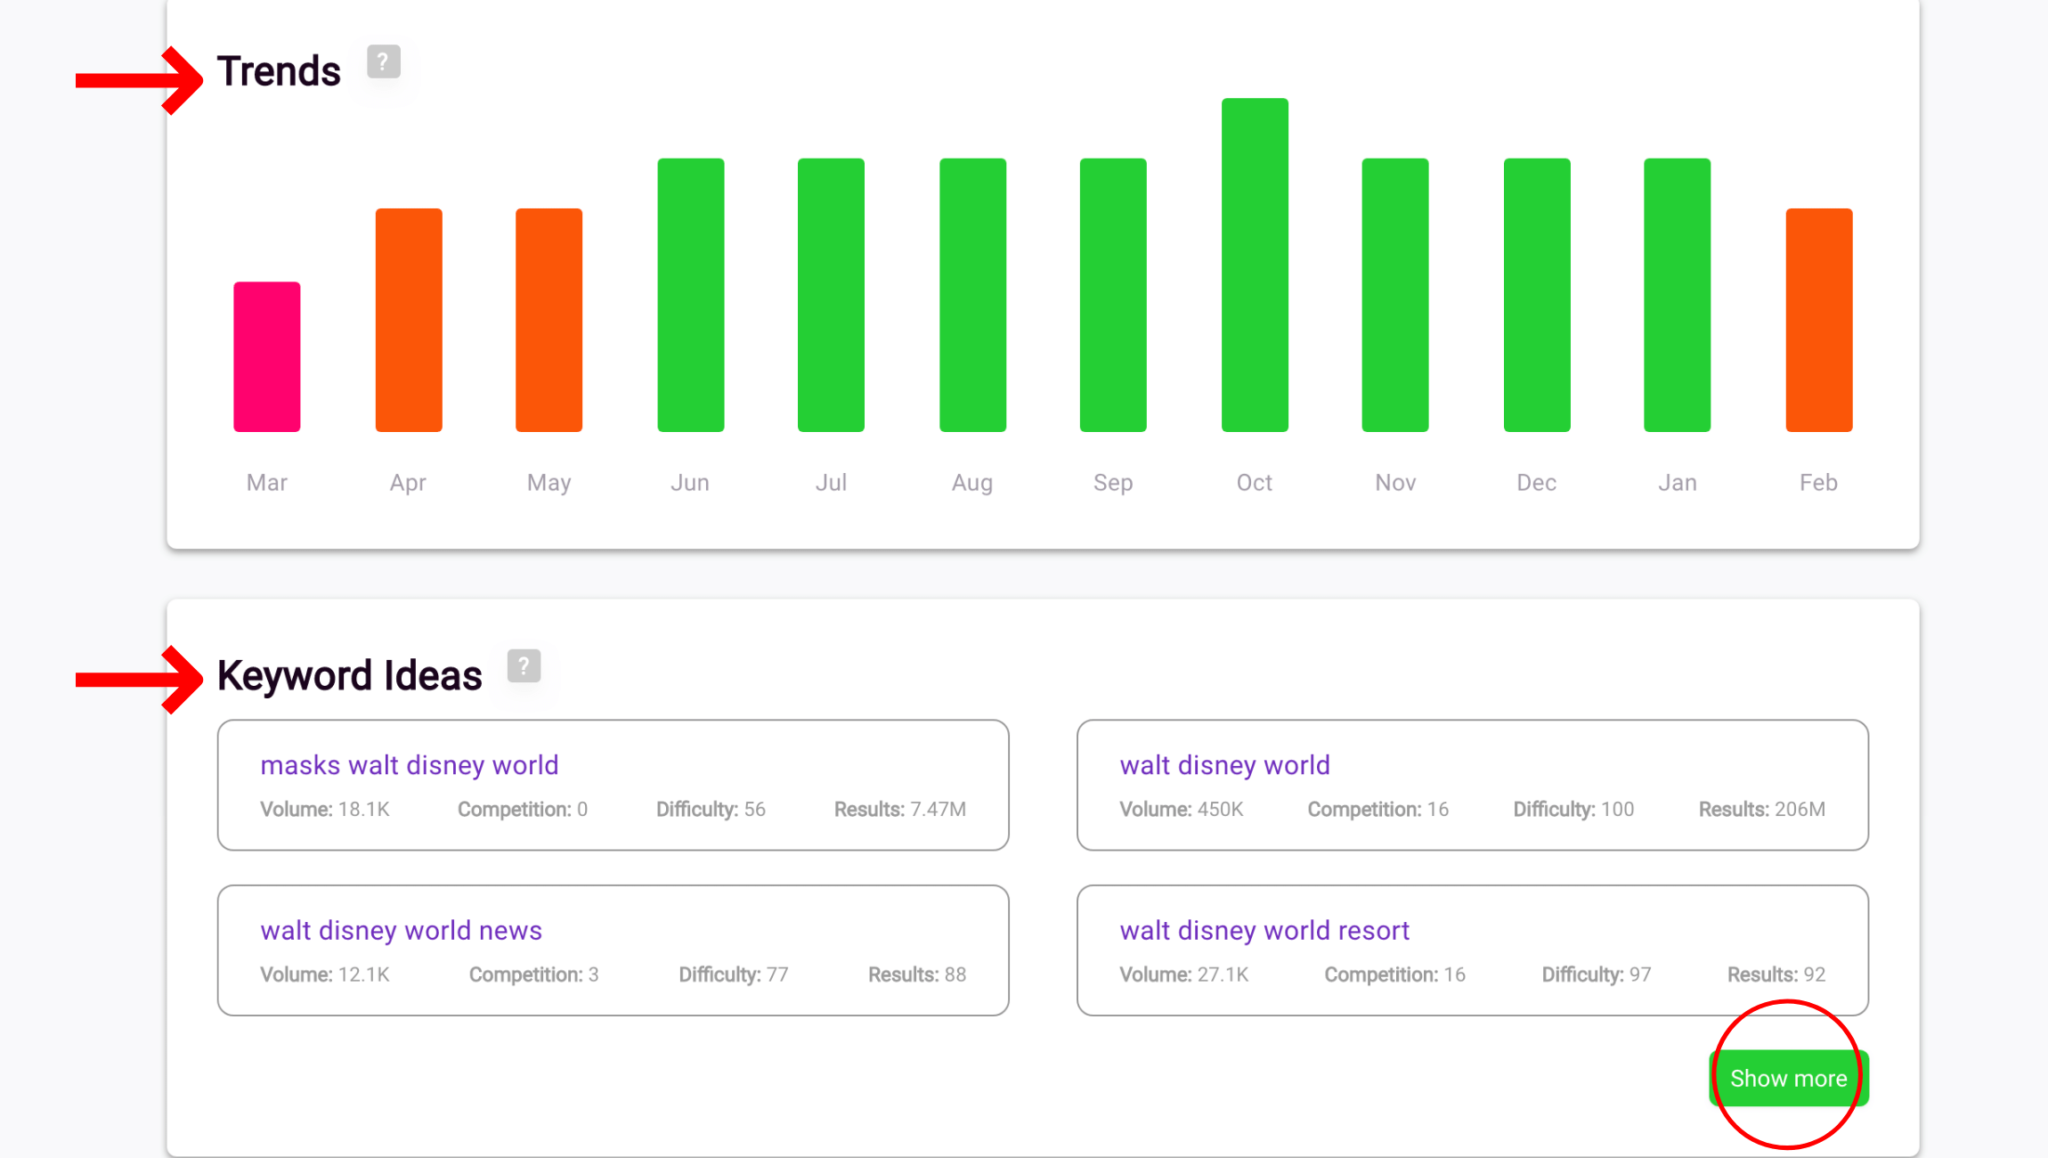Image resolution: width=2048 pixels, height=1158 pixels.
Task: Click the help icon next to Trends
Action: (x=382, y=62)
